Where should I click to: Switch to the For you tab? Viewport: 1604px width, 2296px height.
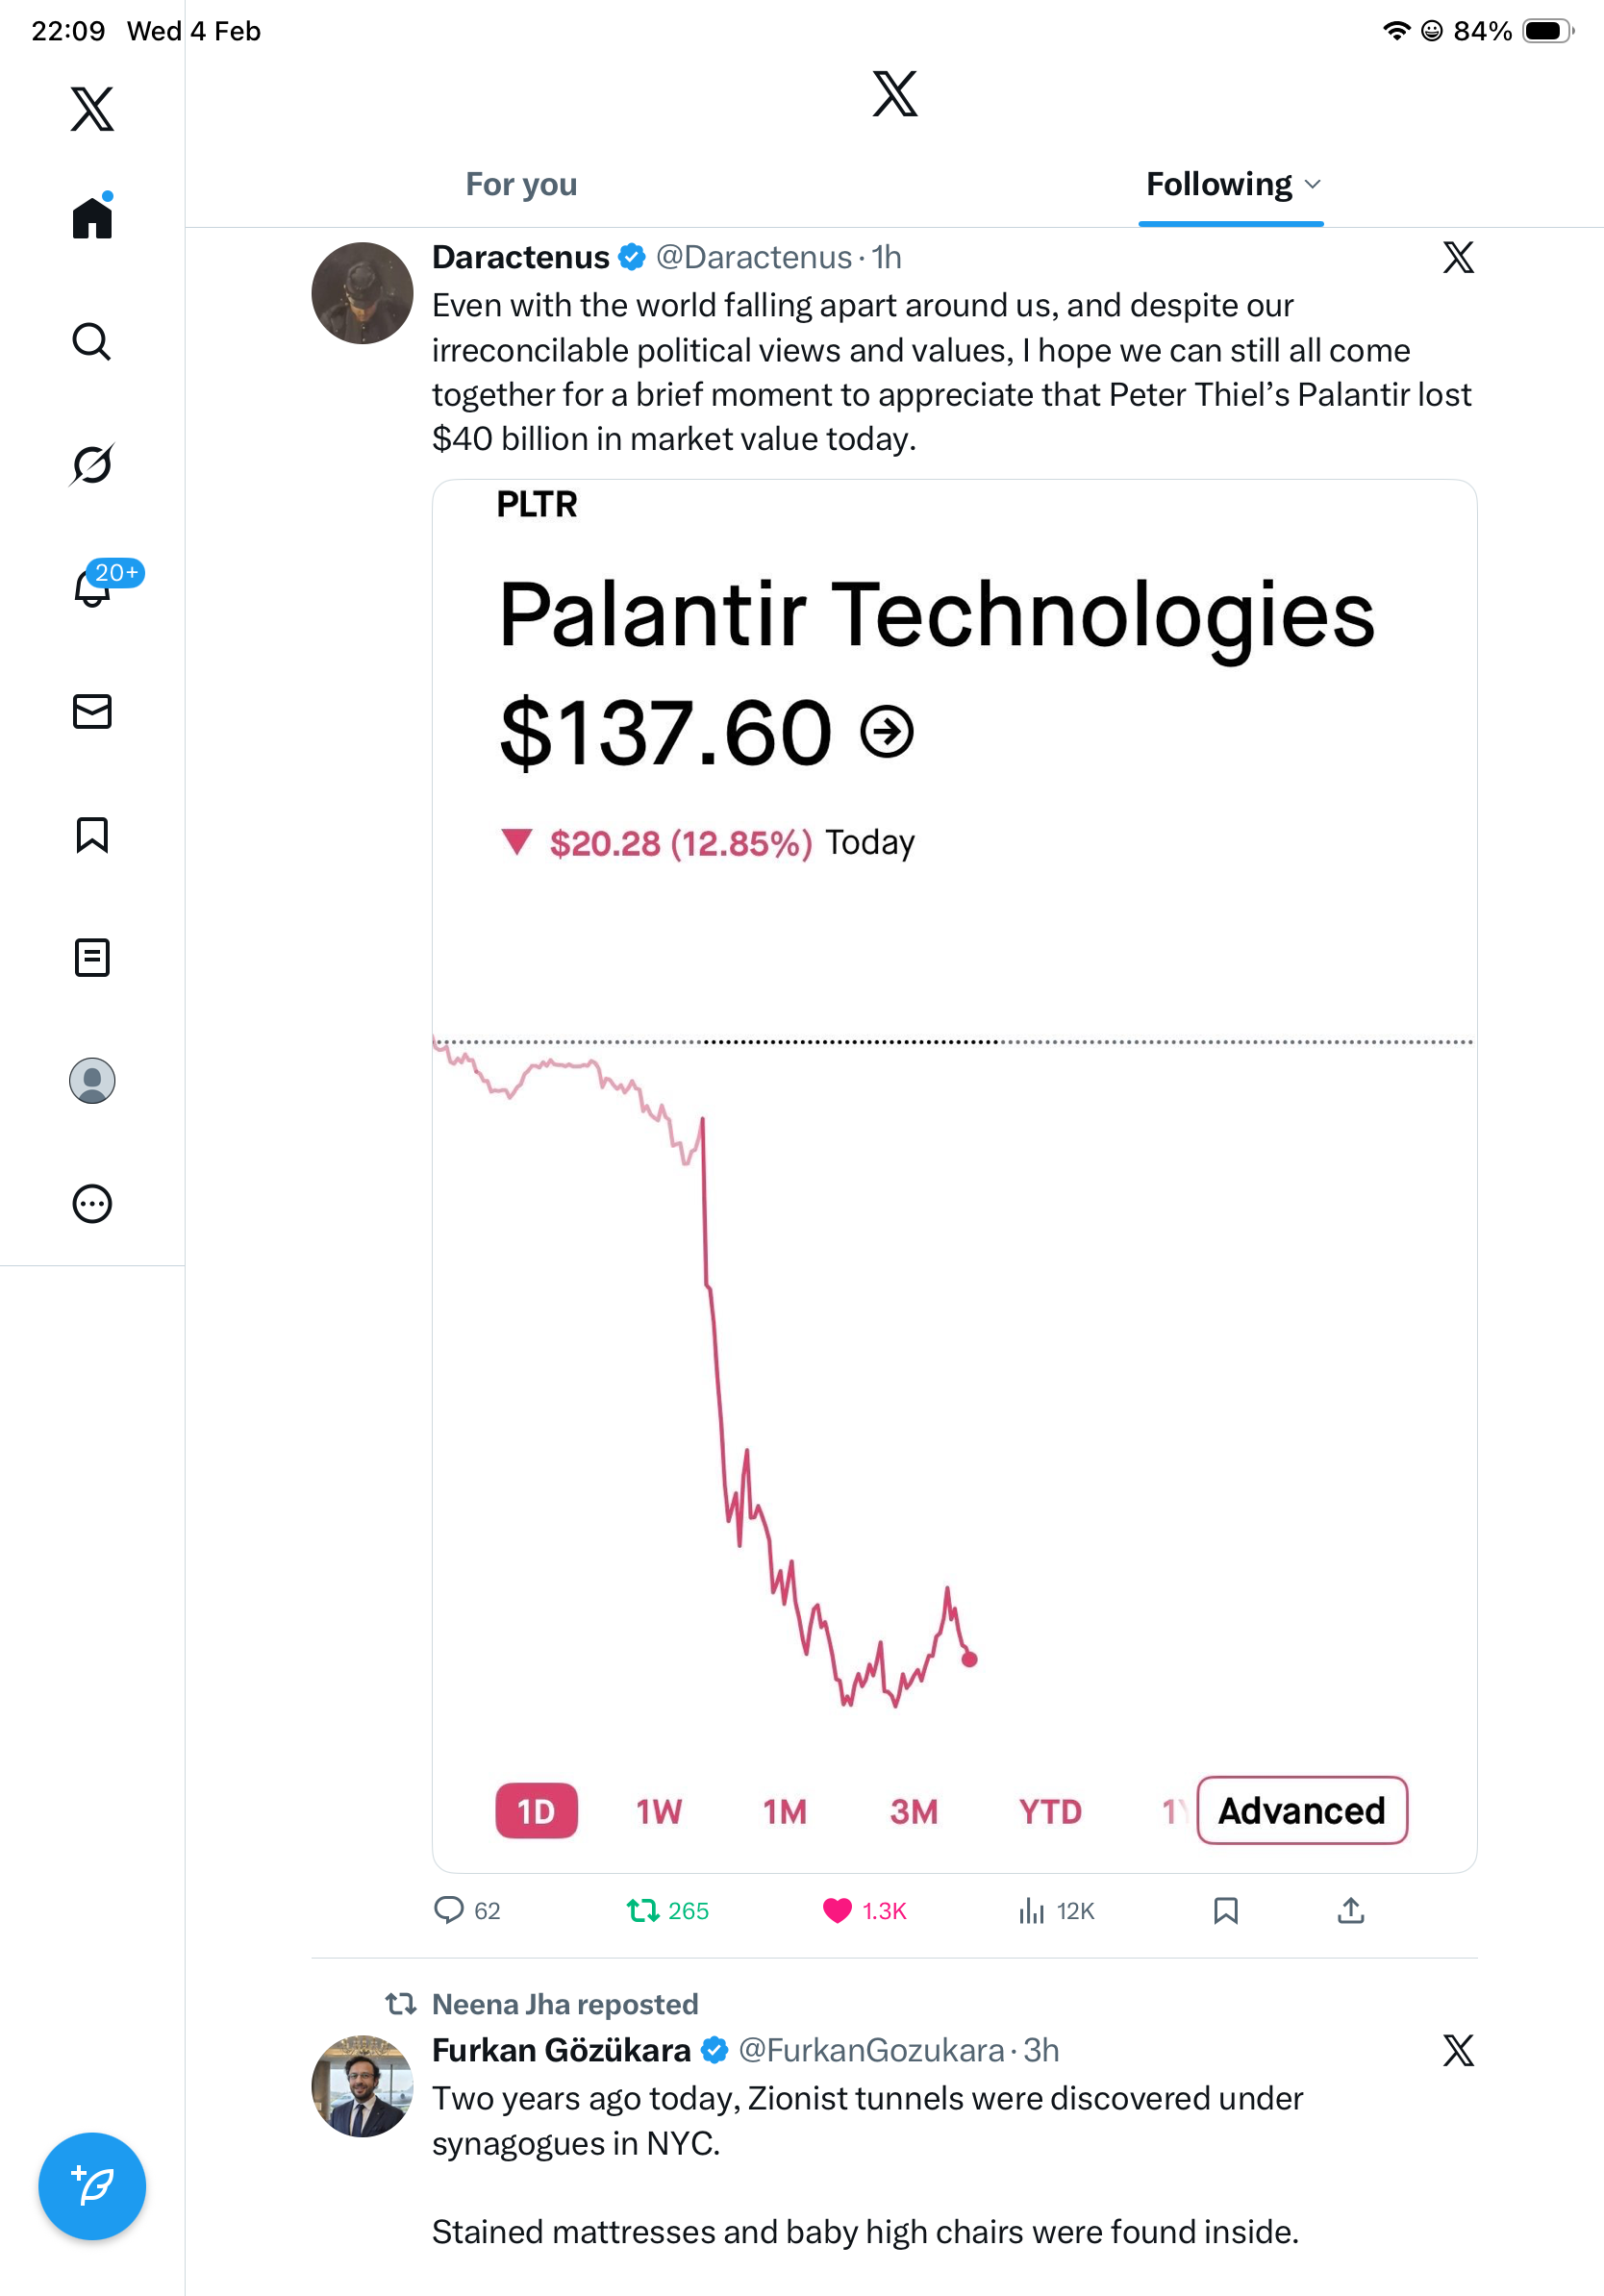click(x=521, y=184)
